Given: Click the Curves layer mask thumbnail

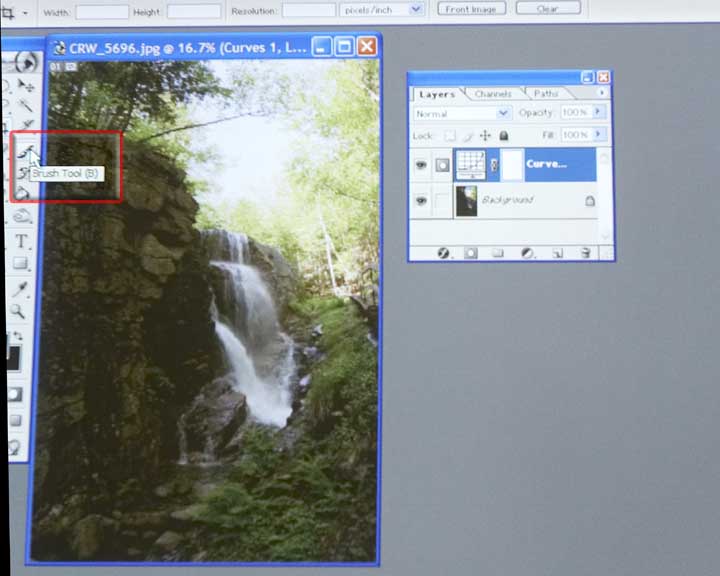Looking at the screenshot, I should tap(512, 164).
